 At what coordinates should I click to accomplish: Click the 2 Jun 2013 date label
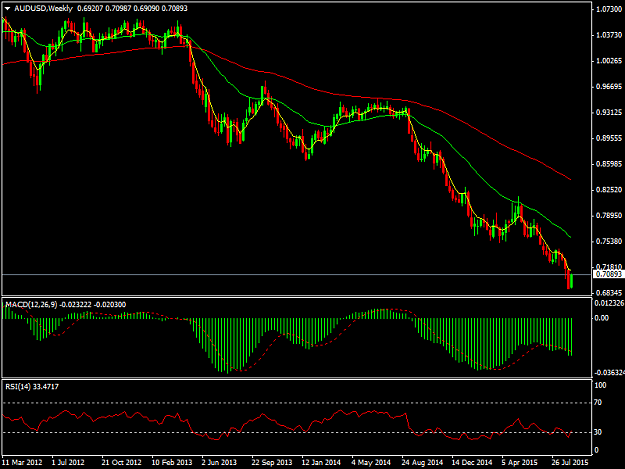pos(219,463)
